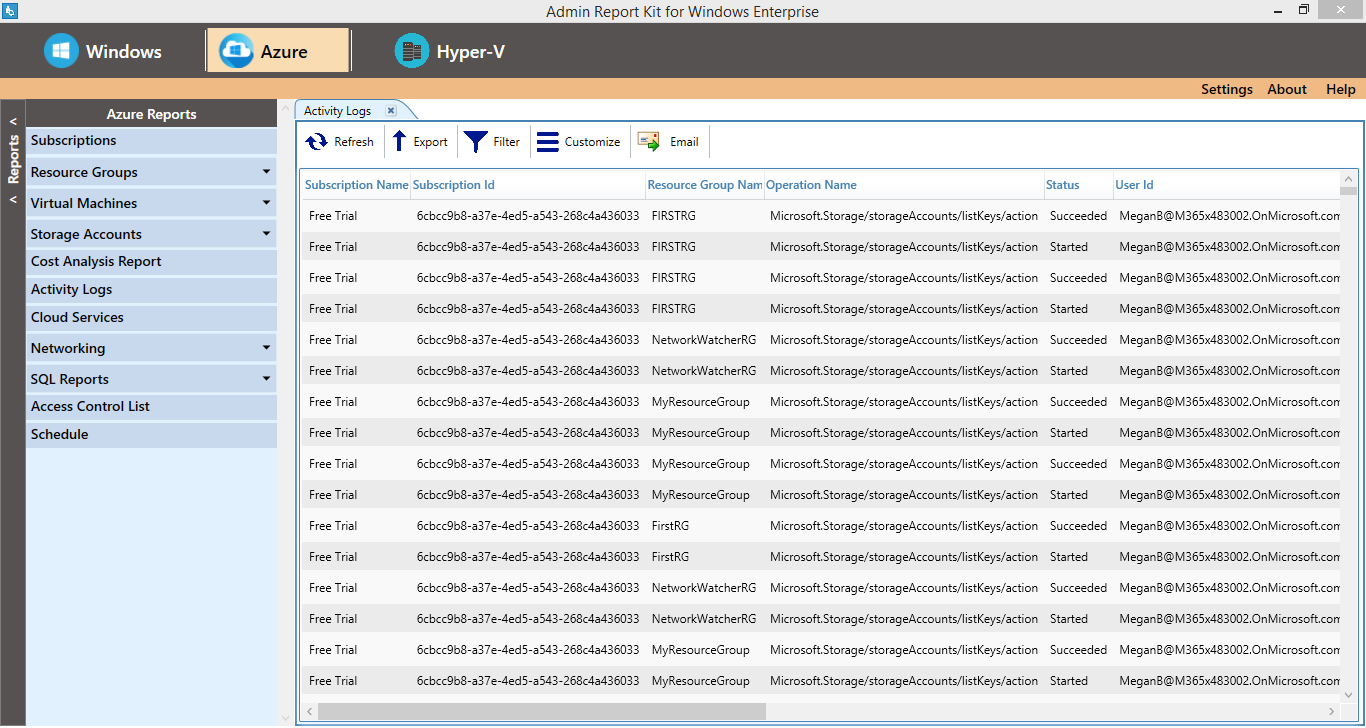The image size is (1366, 728).
Task: Sort by Operation Name column header
Action: coord(904,185)
